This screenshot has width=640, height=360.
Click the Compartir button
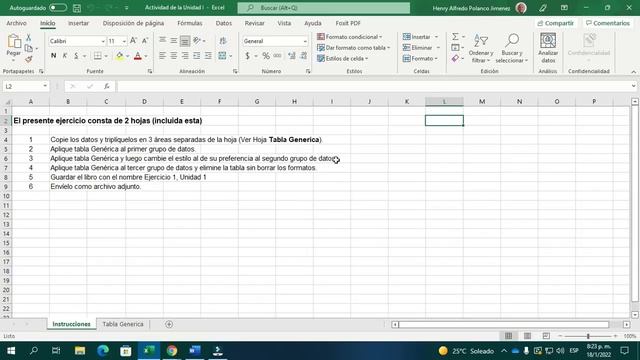tap(556, 23)
